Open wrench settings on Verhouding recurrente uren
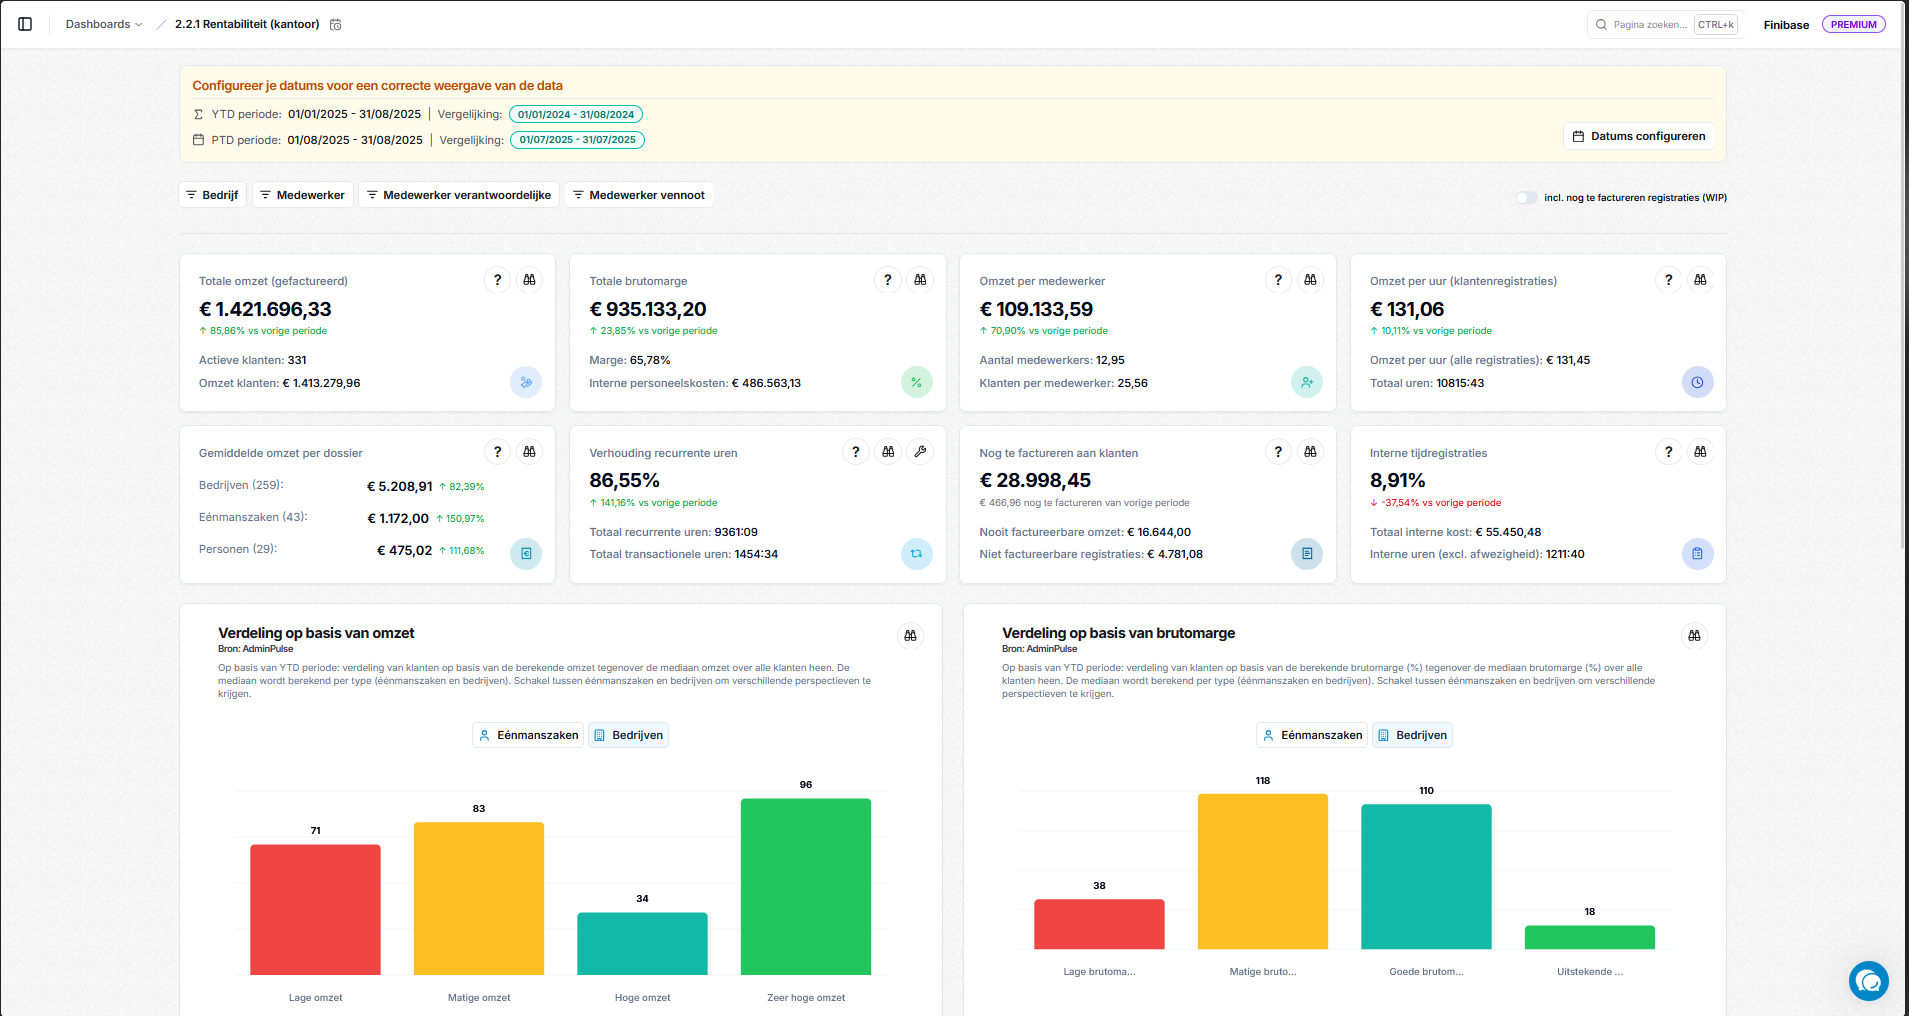 [920, 452]
